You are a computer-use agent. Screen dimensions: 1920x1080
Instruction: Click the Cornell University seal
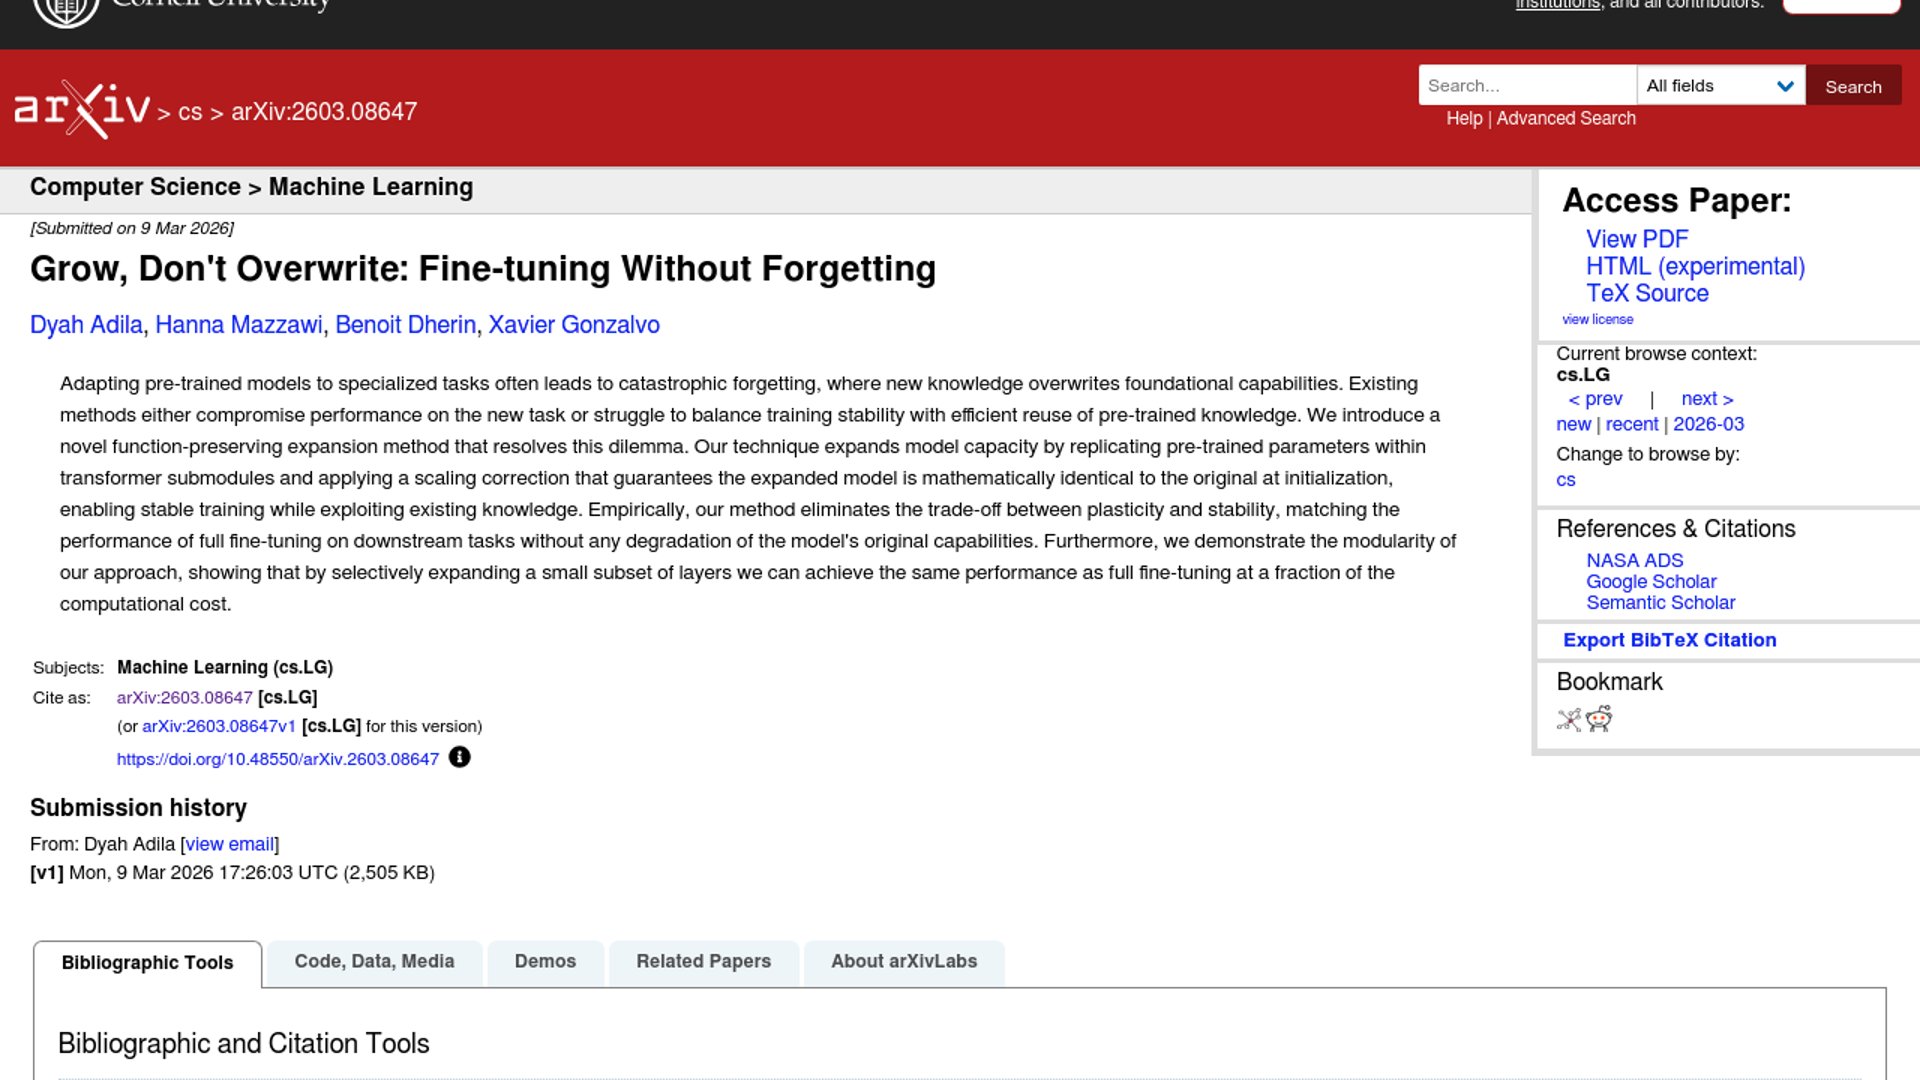coord(66,10)
